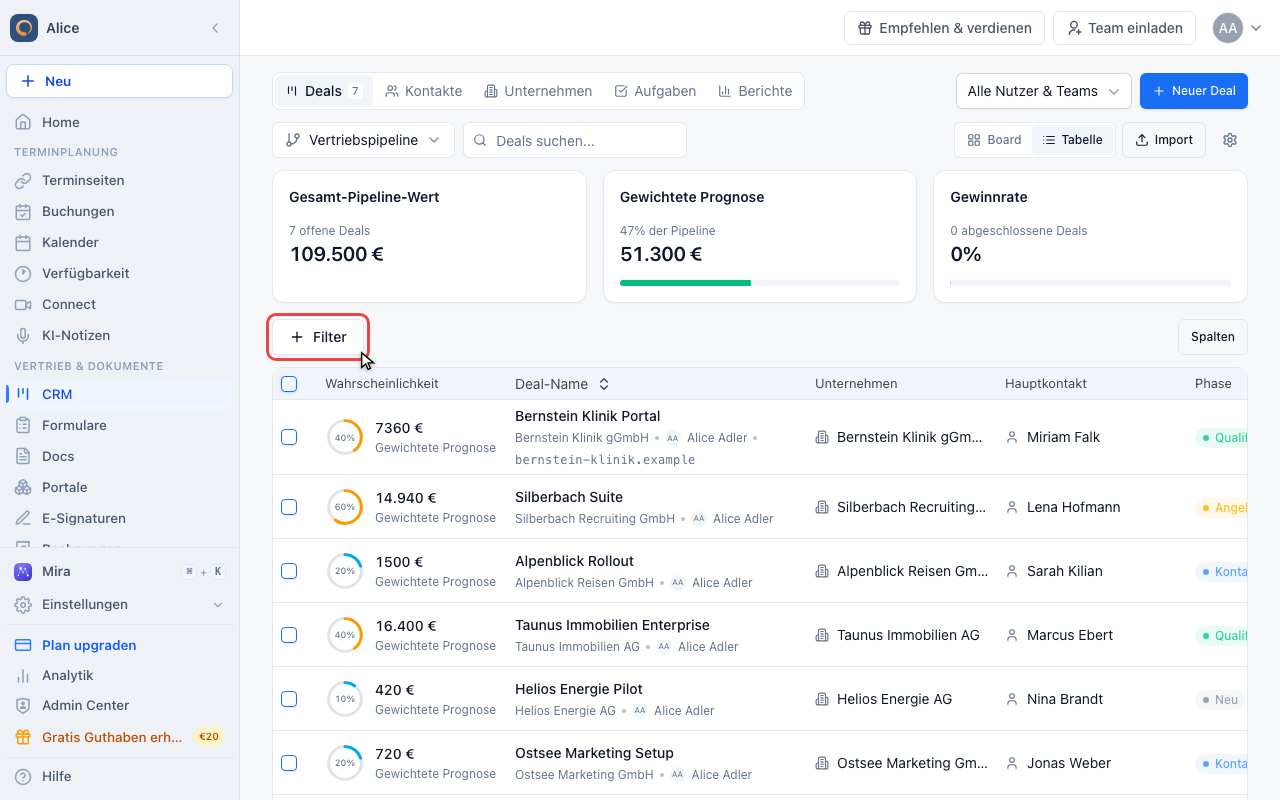Screen dimensions: 1280x800
Task: Click the Analytik bar chart icon
Action: [23, 676]
